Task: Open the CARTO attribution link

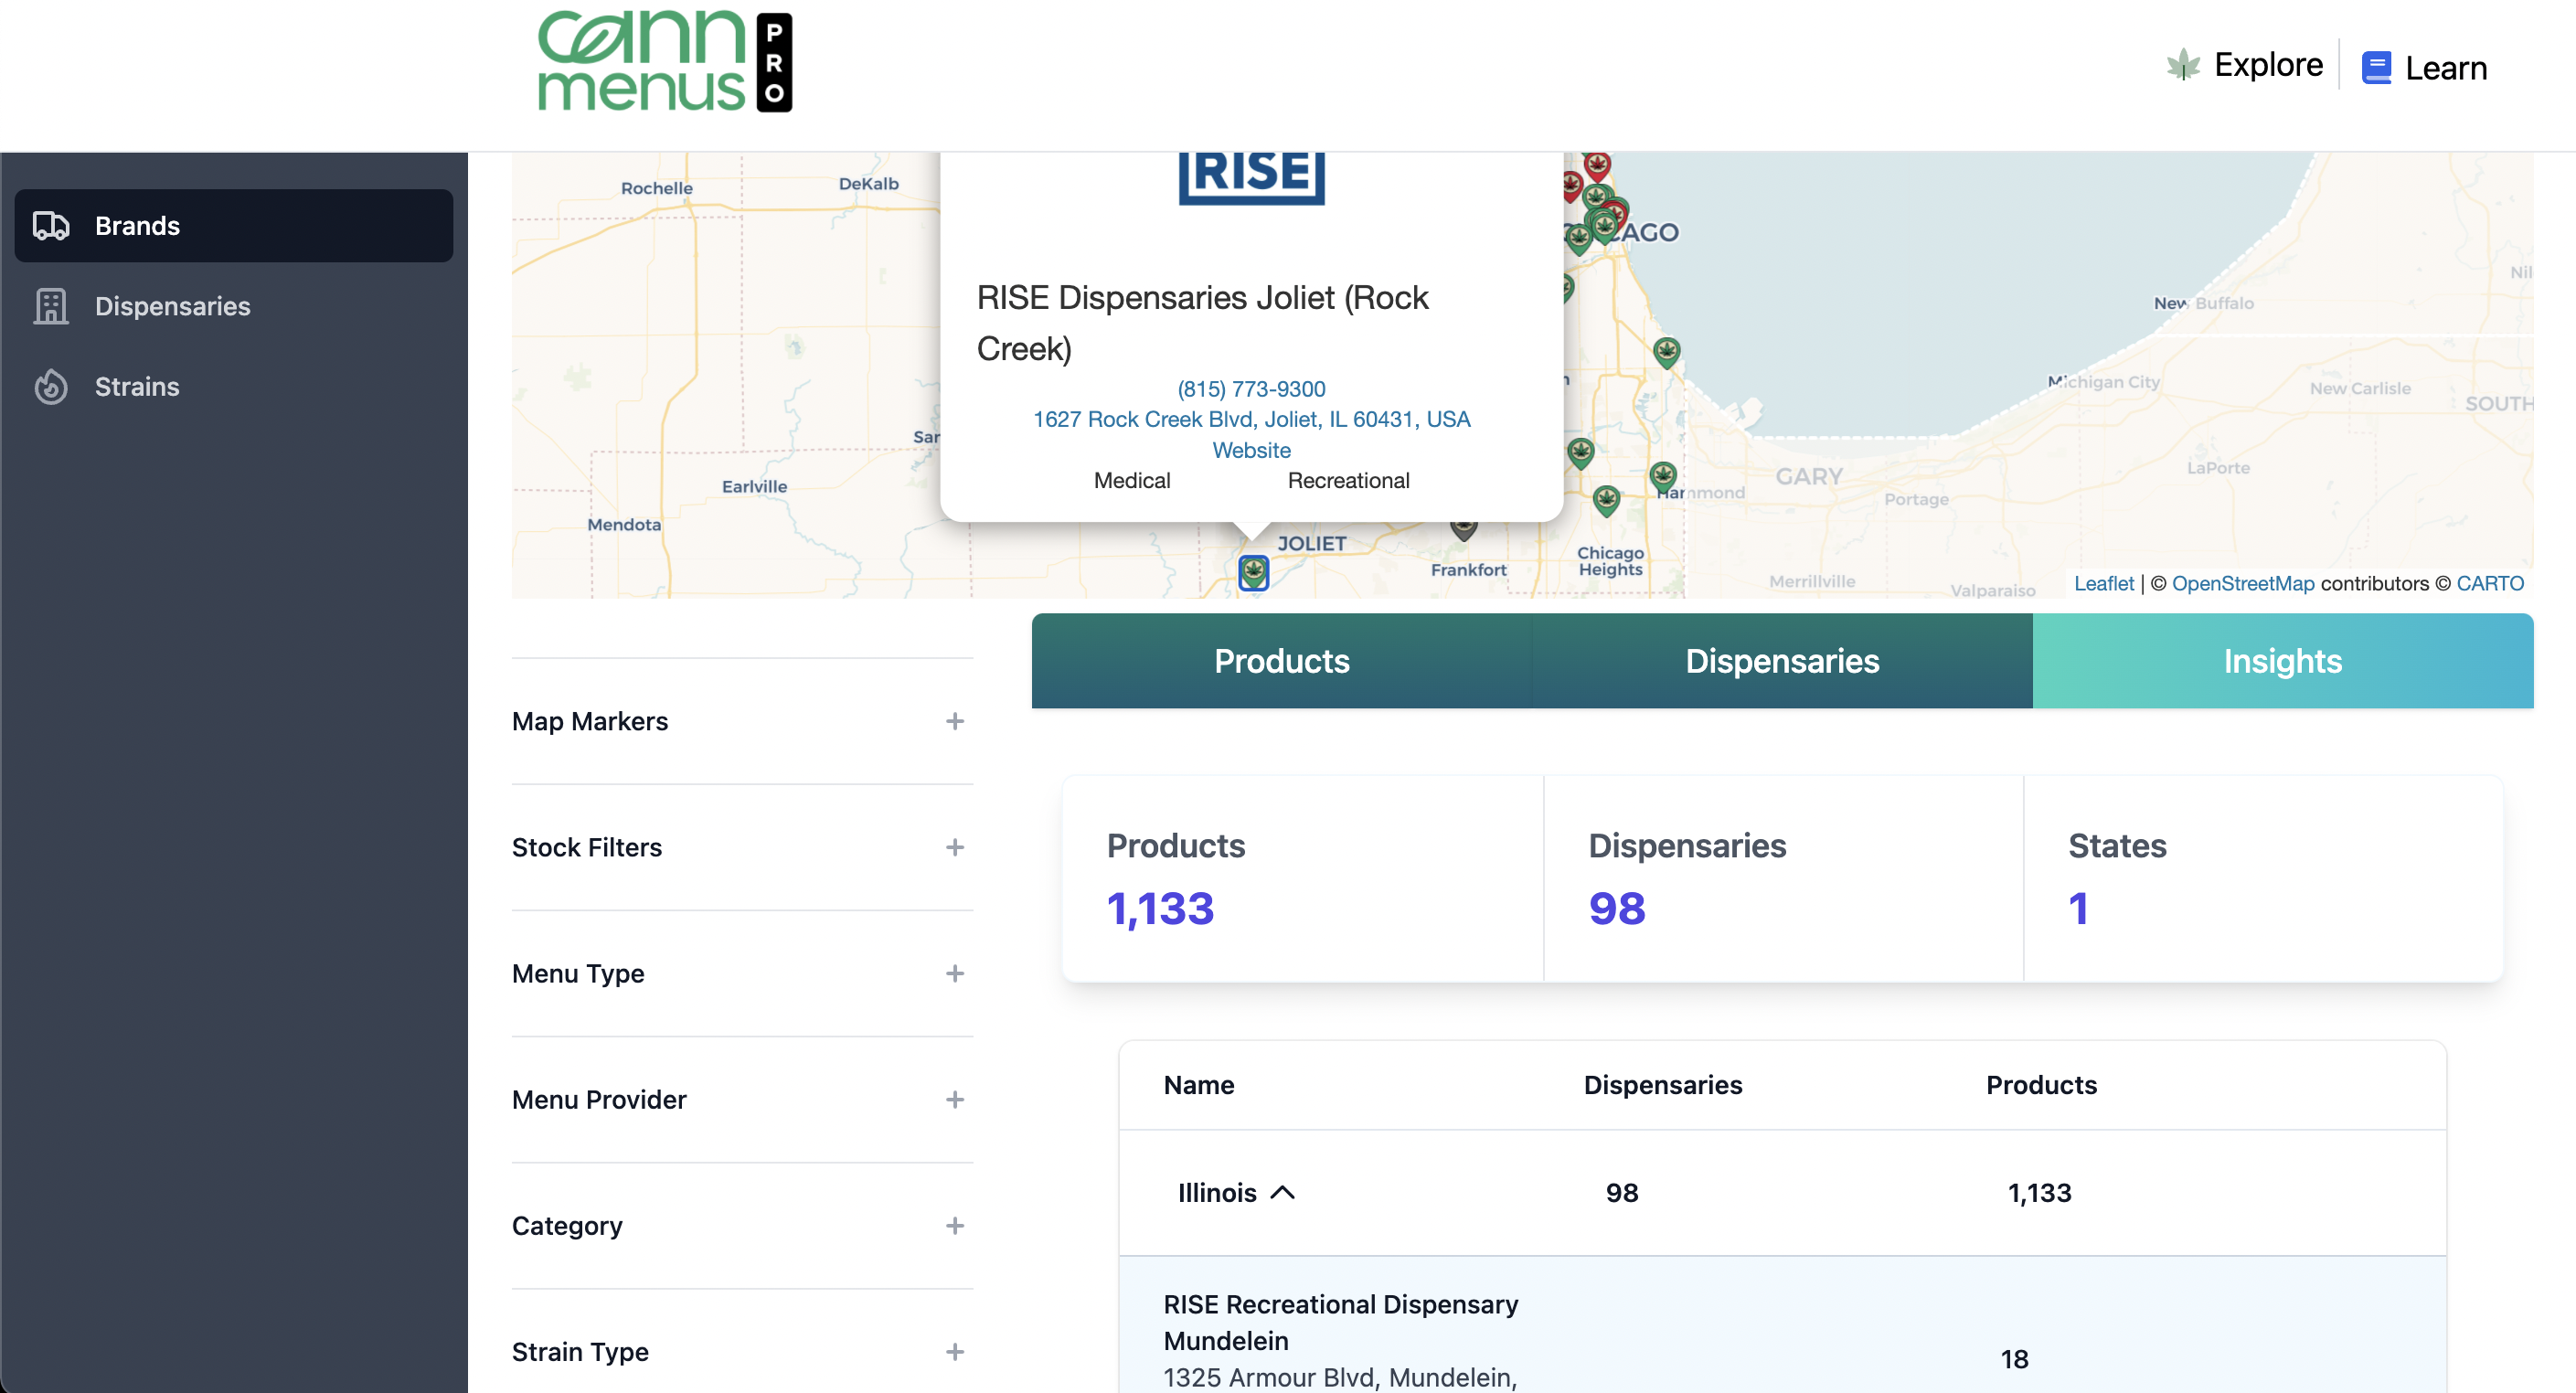Action: (2489, 583)
